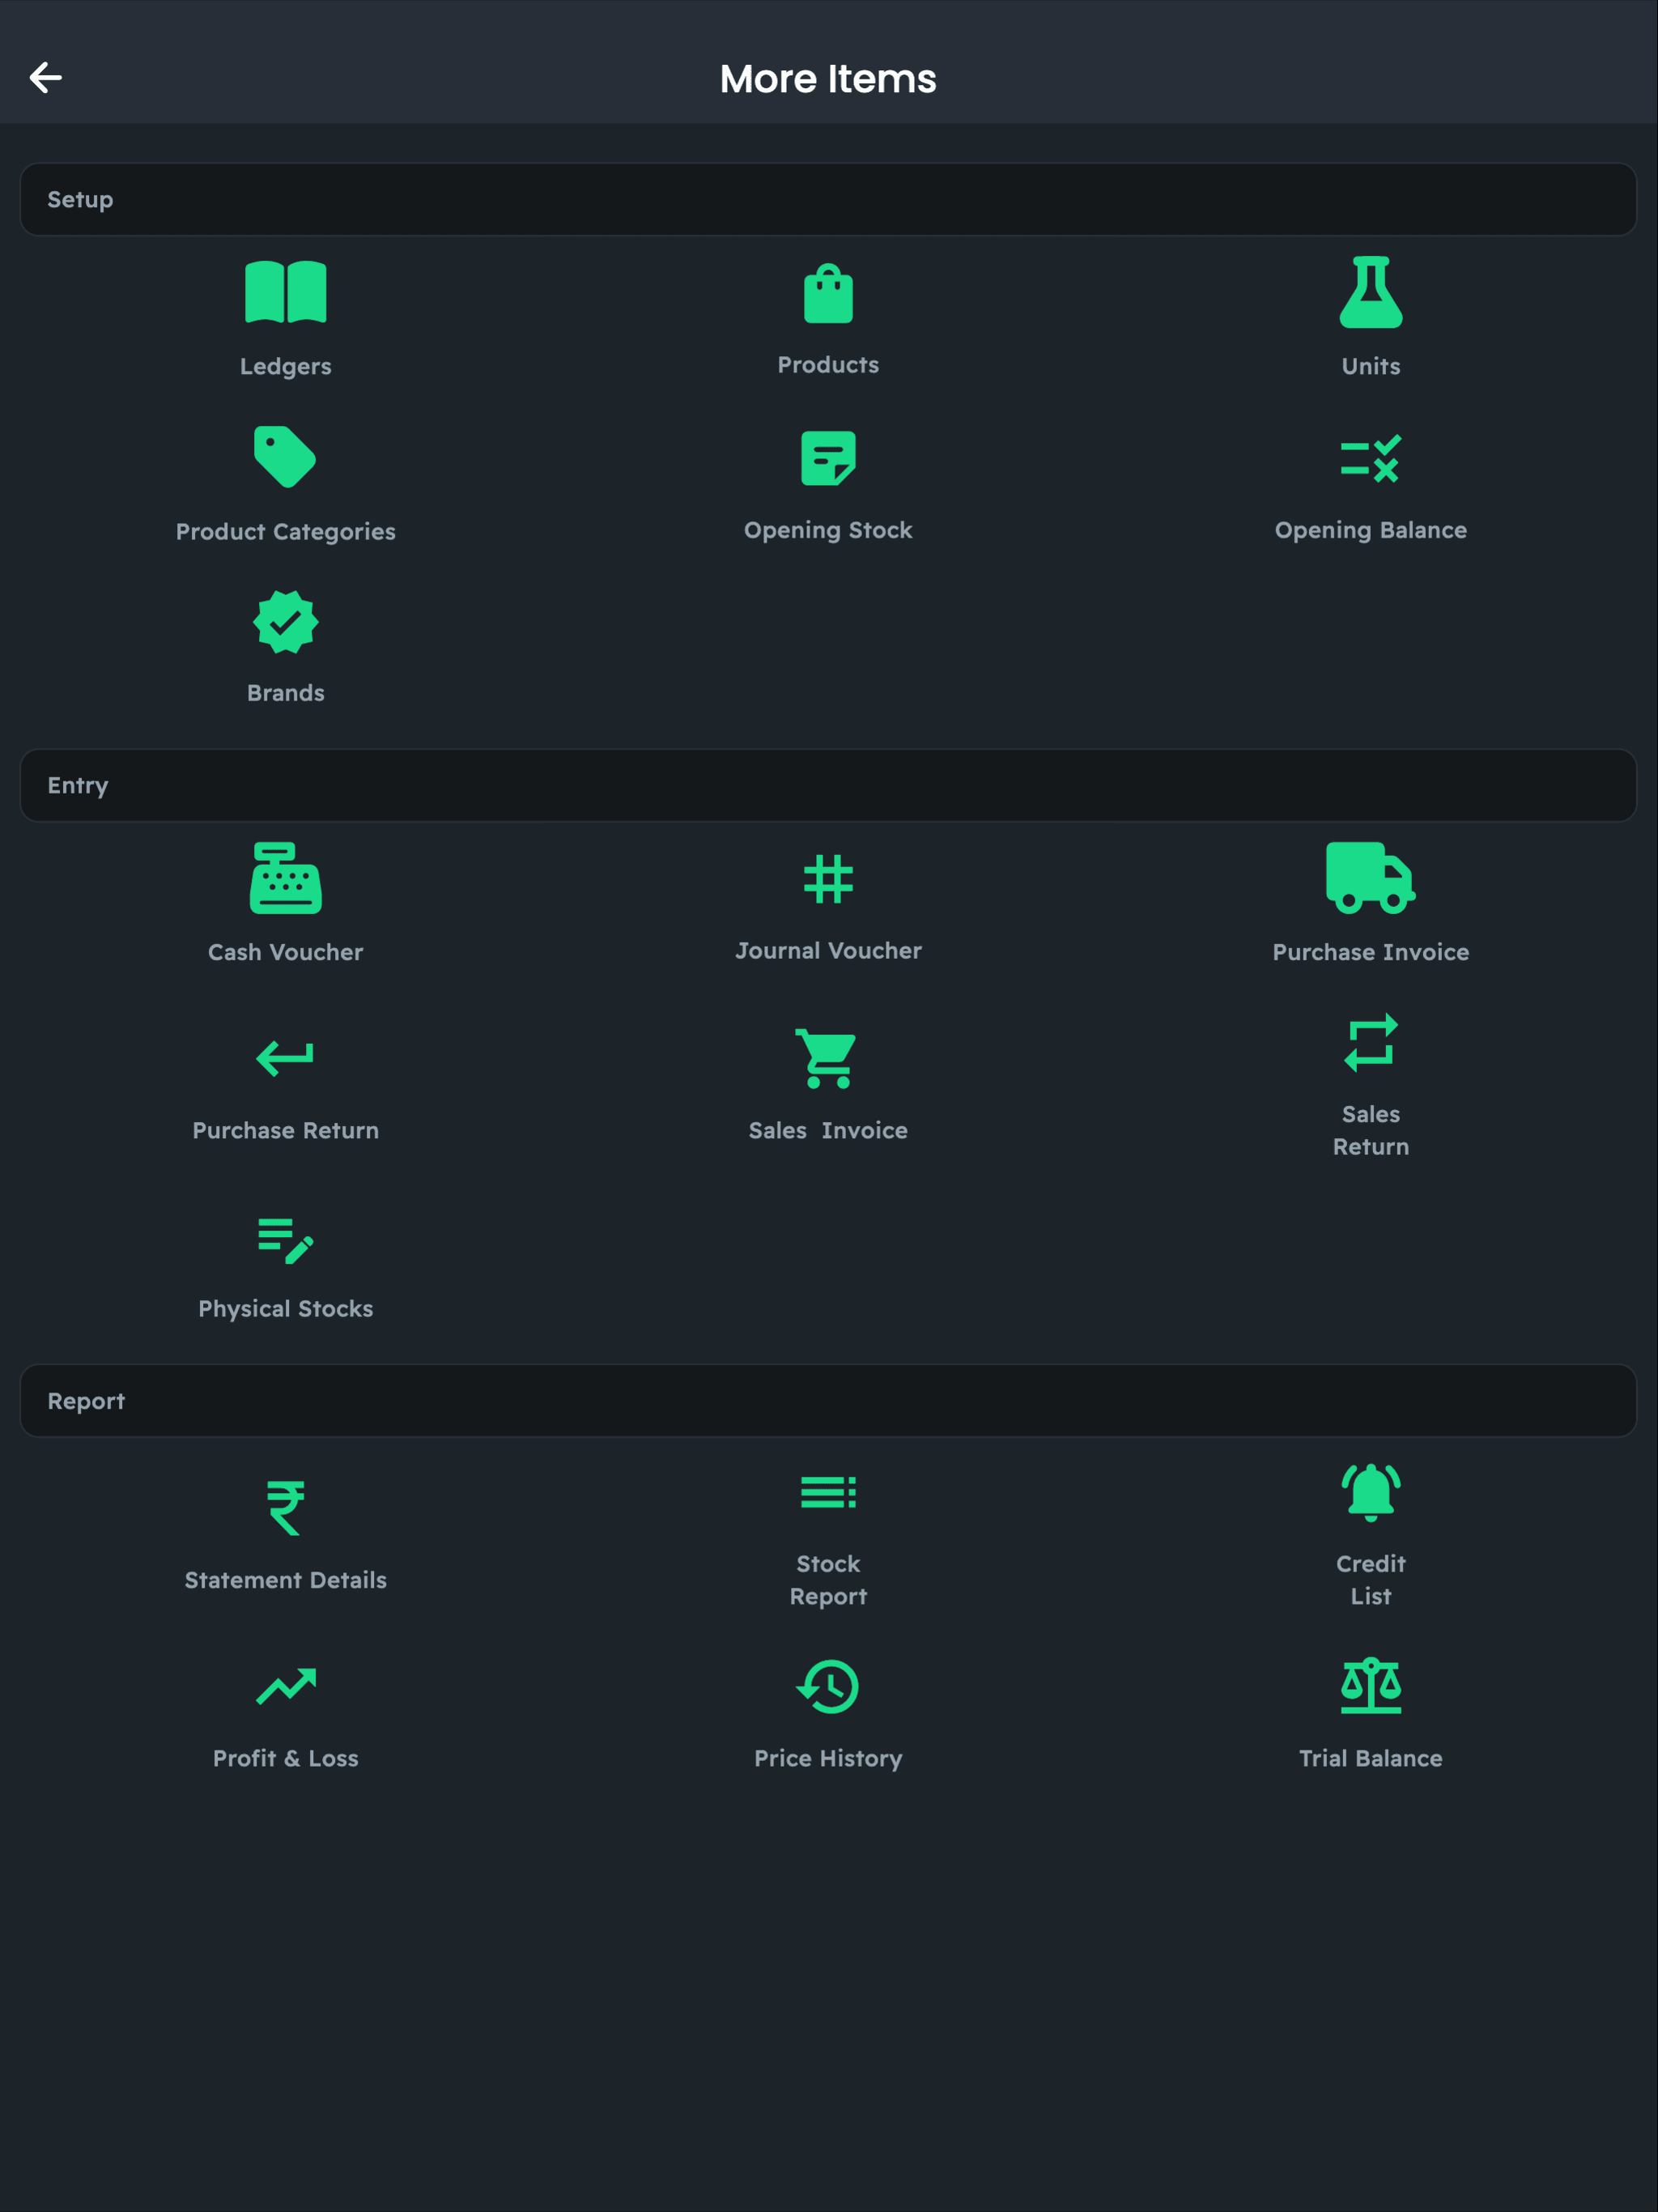Open the Brands verified badge icon
Screen dimensions: 1658x2212
point(286,622)
